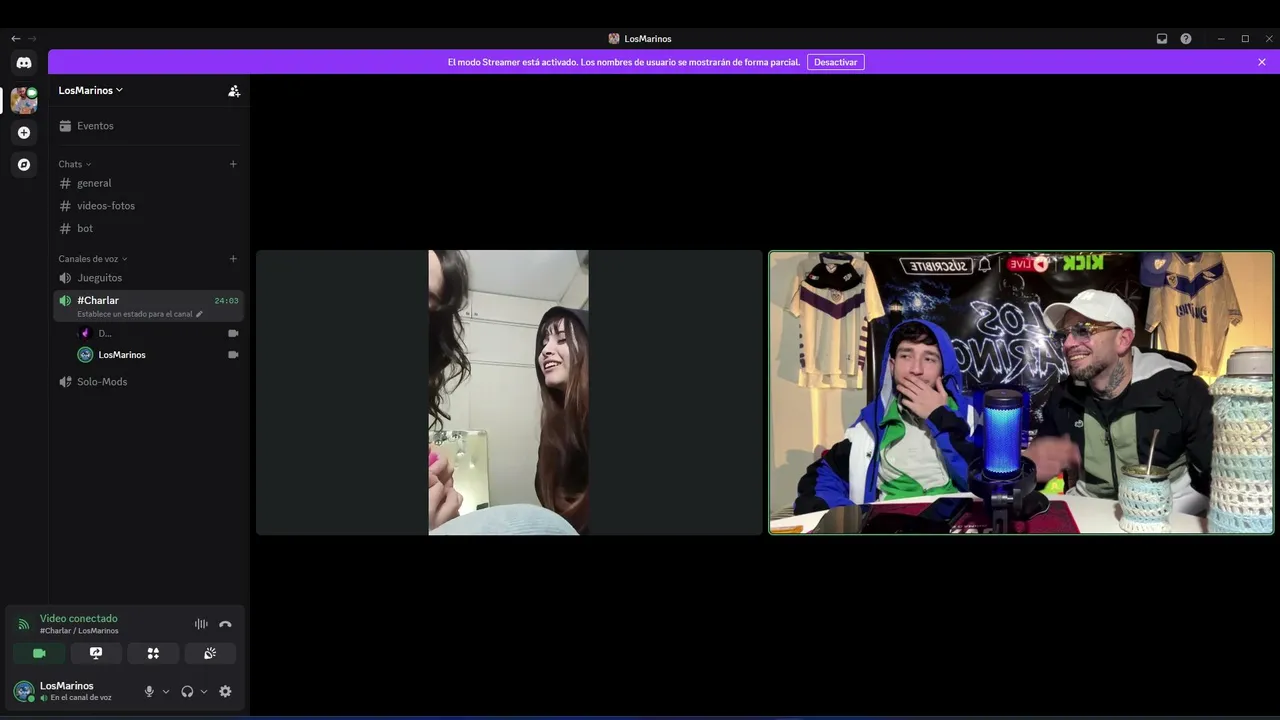The image size is (1280, 720).
Task: Open the help icon in the title bar
Action: 1186,39
